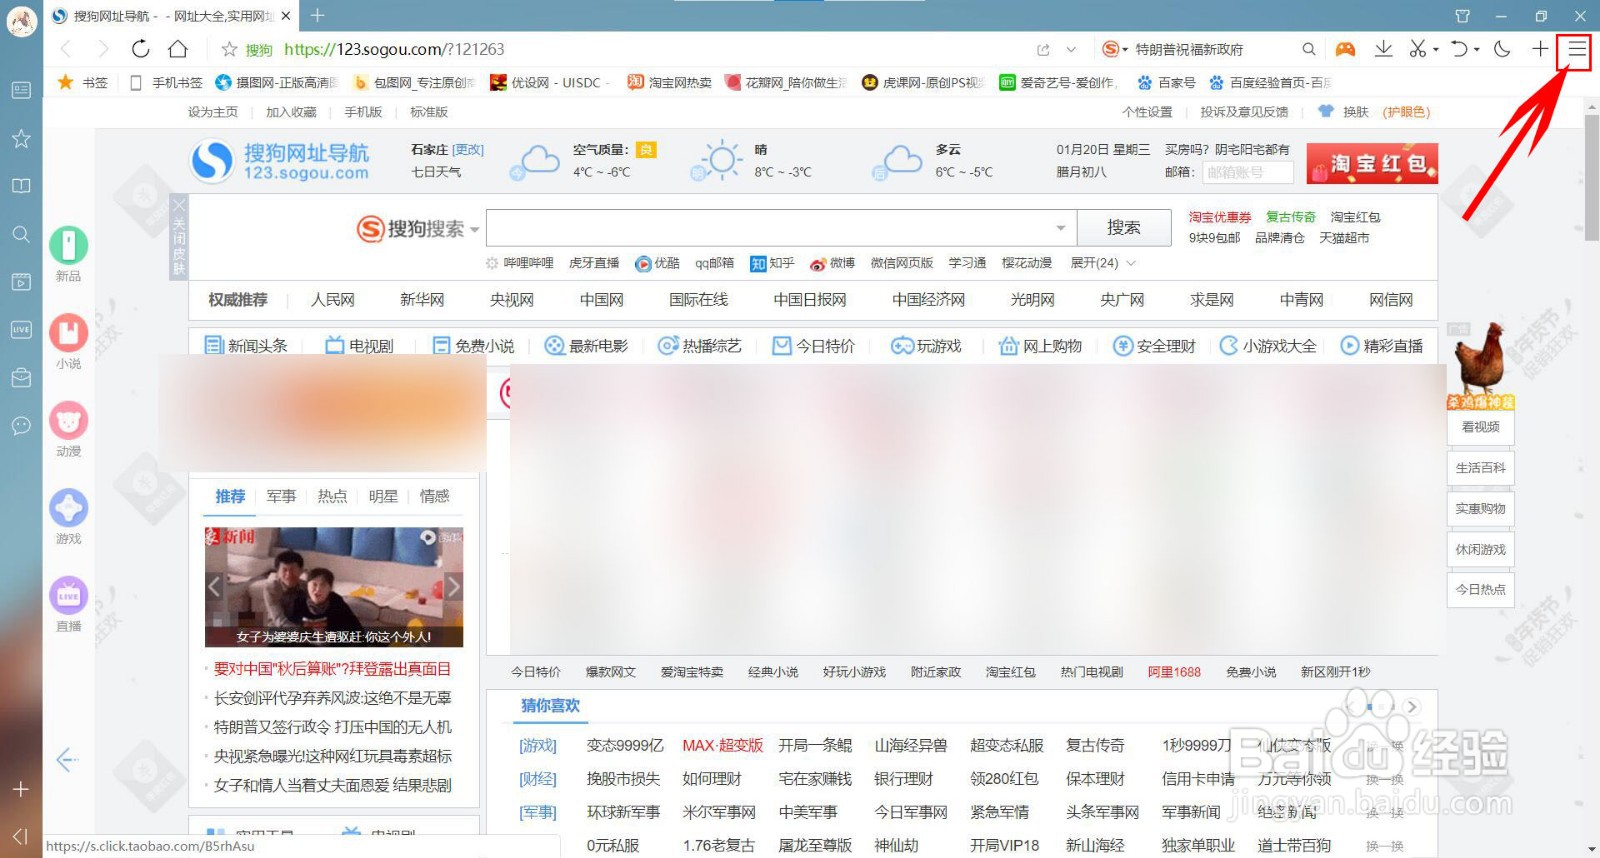Bookmark this page with star icon
1600x858 pixels.
[x=229, y=49]
